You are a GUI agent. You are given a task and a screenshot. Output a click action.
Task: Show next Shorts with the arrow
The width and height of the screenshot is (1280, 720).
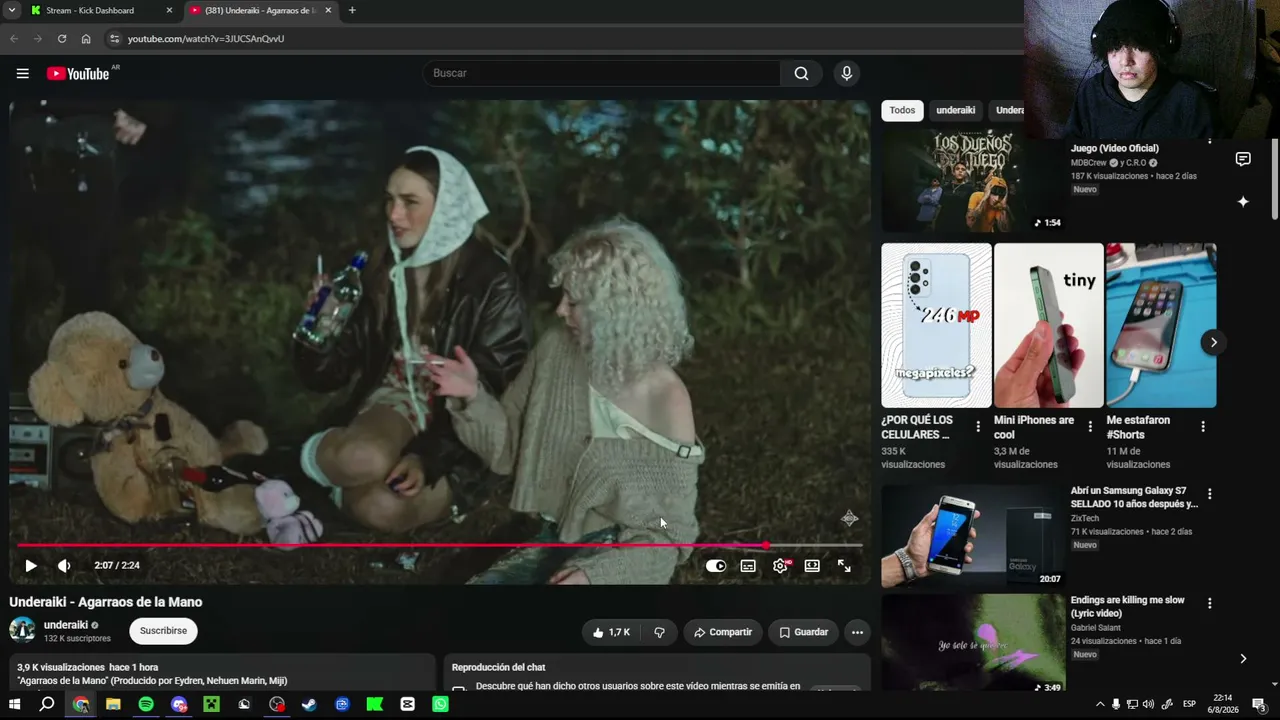(1213, 342)
